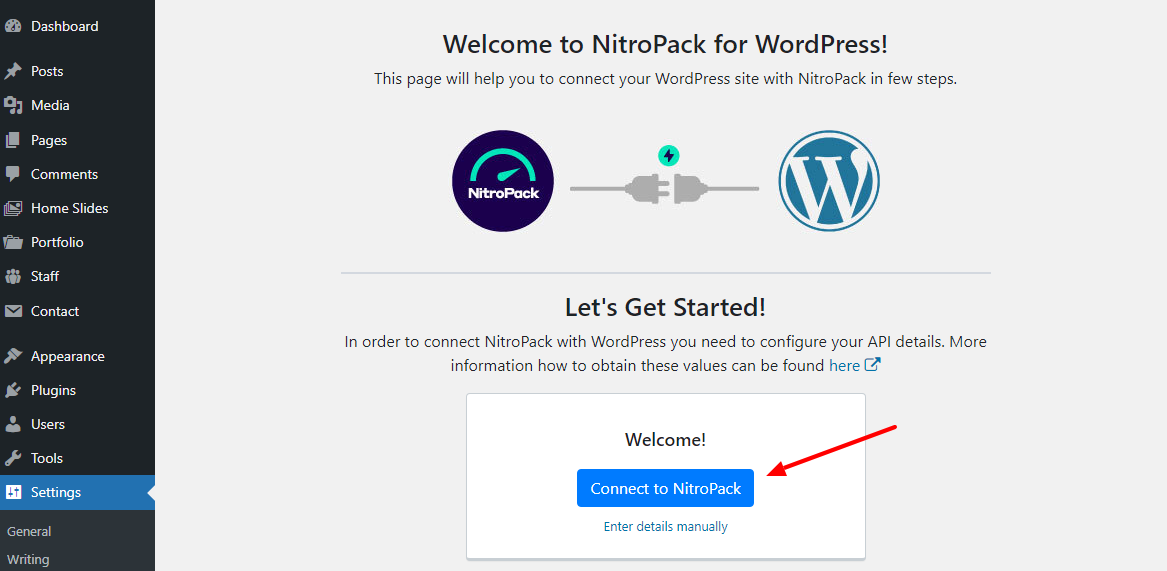Click the green lightning bolt badge
This screenshot has height=571, width=1167.
click(669, 156)
